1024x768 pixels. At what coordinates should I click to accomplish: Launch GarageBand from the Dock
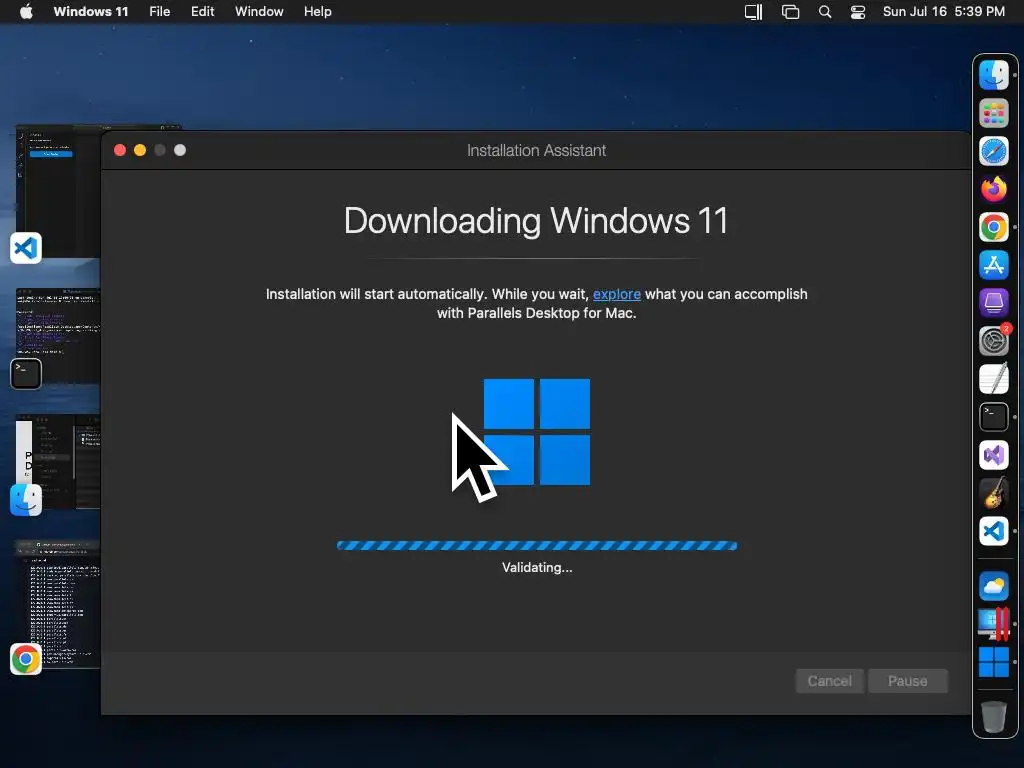click(993, 492)
